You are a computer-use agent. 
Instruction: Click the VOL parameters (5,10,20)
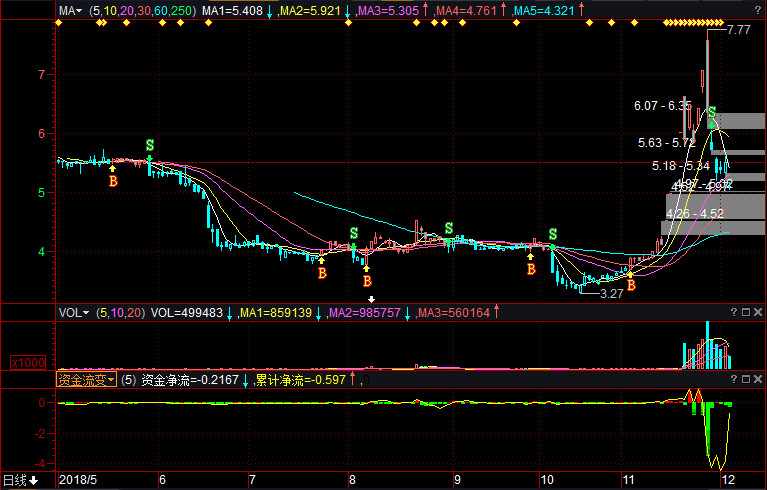(x=121, y=313)
